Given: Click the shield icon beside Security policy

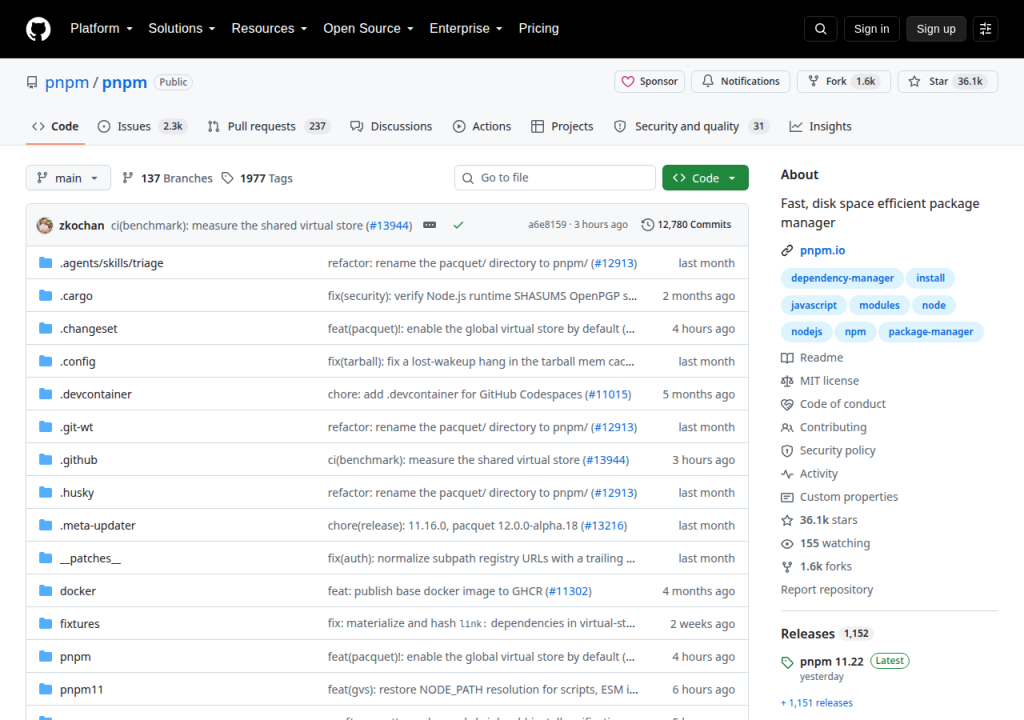Looking at the screenshot, I should coord(787,451).
